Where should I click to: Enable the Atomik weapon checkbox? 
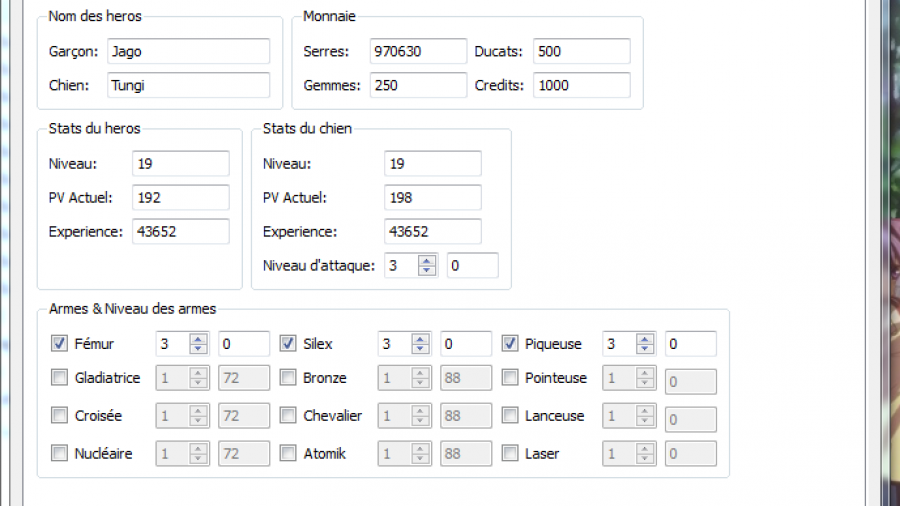[x=288, y=454]
